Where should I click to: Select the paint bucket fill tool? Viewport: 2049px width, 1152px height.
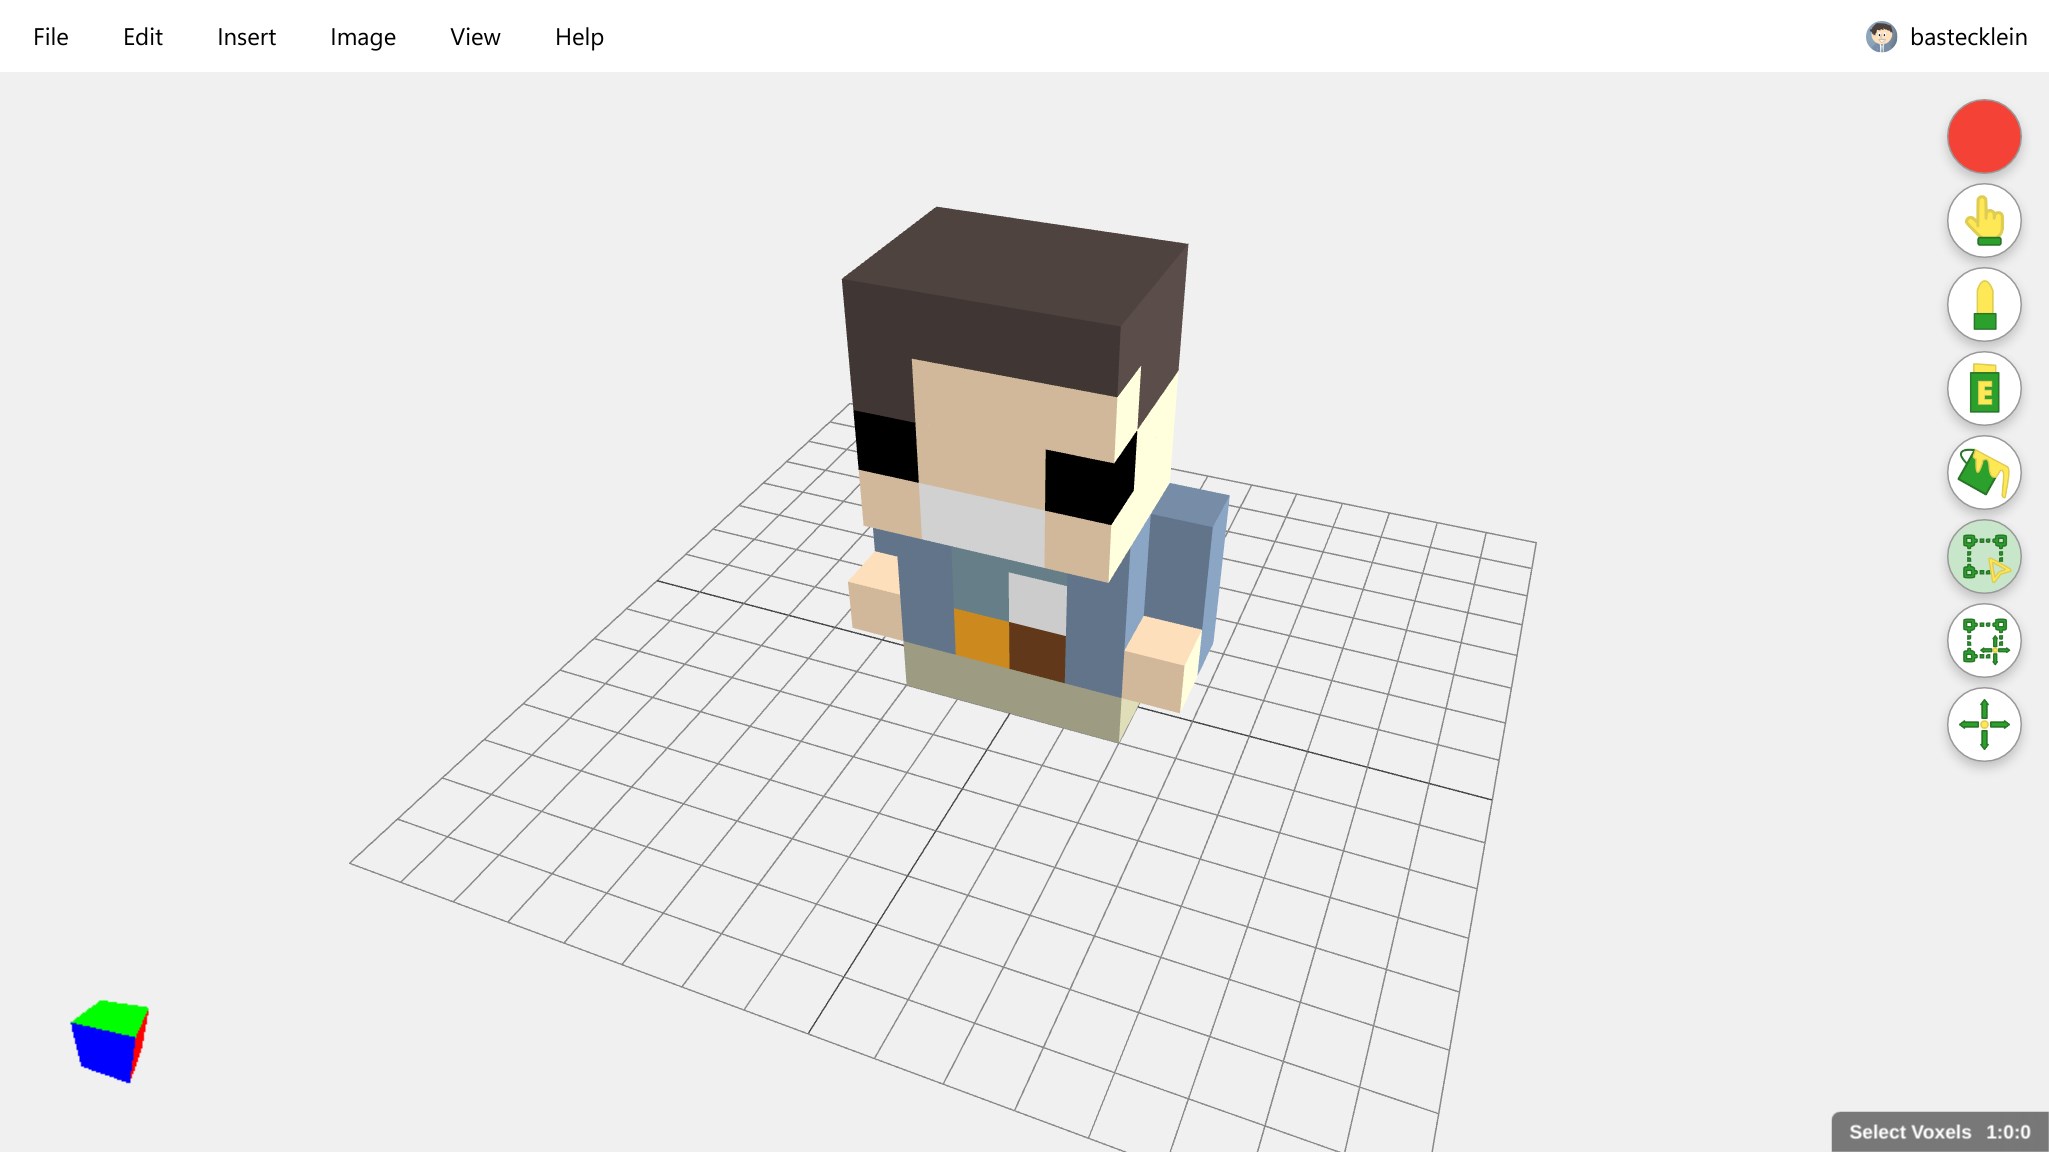point(1985,473)
